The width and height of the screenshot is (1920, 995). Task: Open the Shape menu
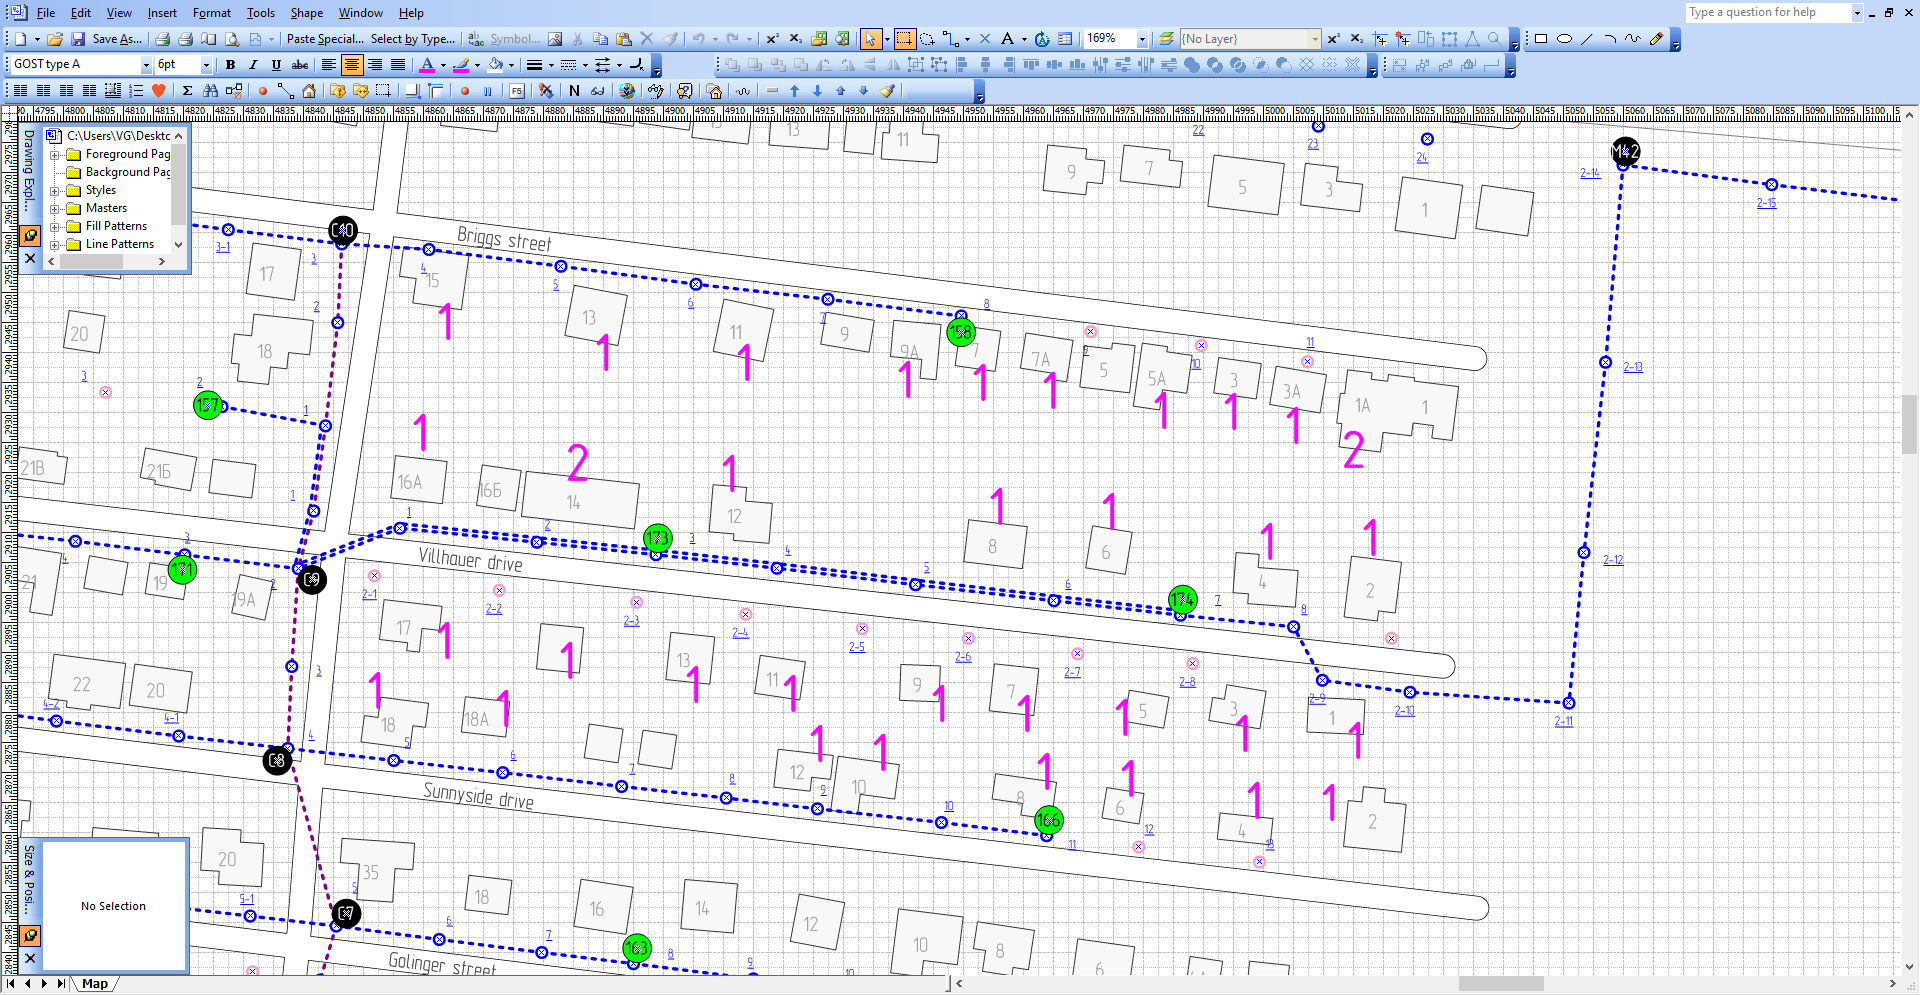[306, 13]
